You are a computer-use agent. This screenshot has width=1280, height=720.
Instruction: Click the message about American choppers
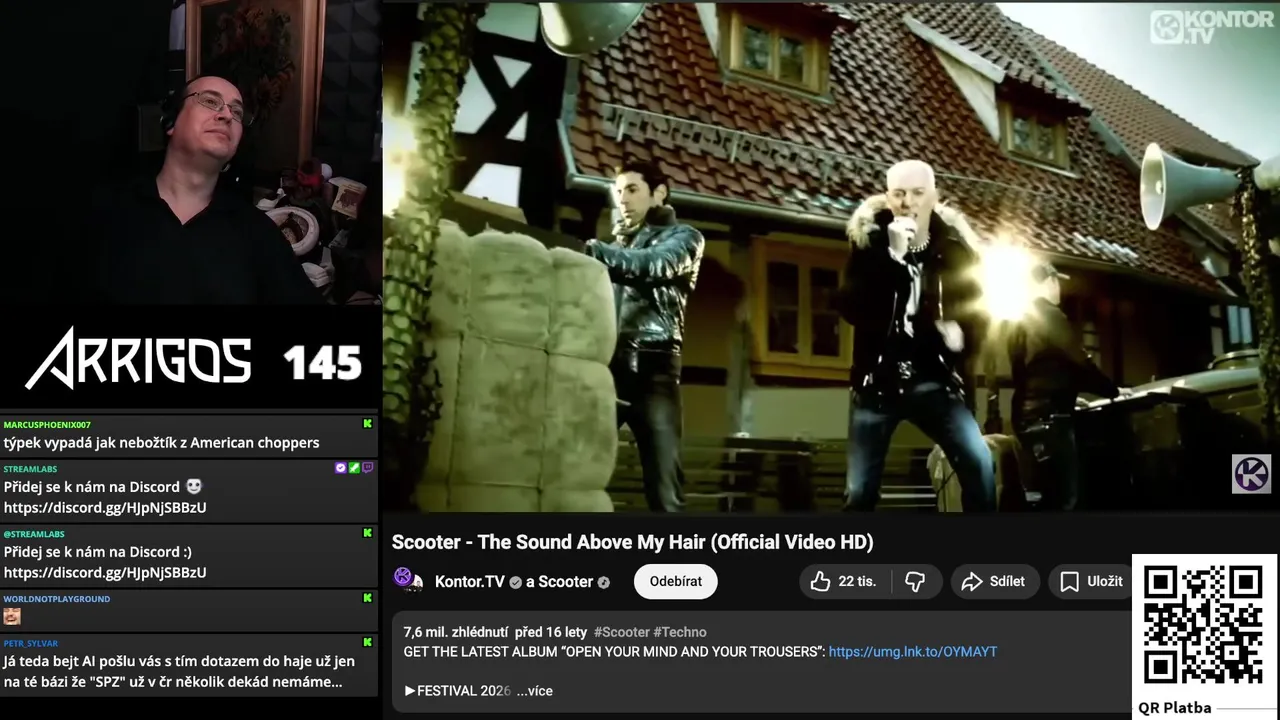pos(161,443)
